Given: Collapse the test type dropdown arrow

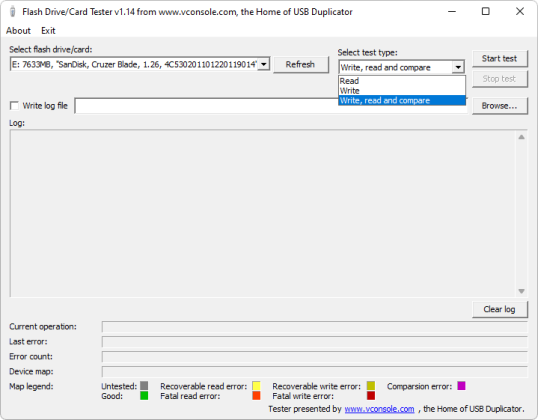Looking at the screenshot, I should coord(458,67).
